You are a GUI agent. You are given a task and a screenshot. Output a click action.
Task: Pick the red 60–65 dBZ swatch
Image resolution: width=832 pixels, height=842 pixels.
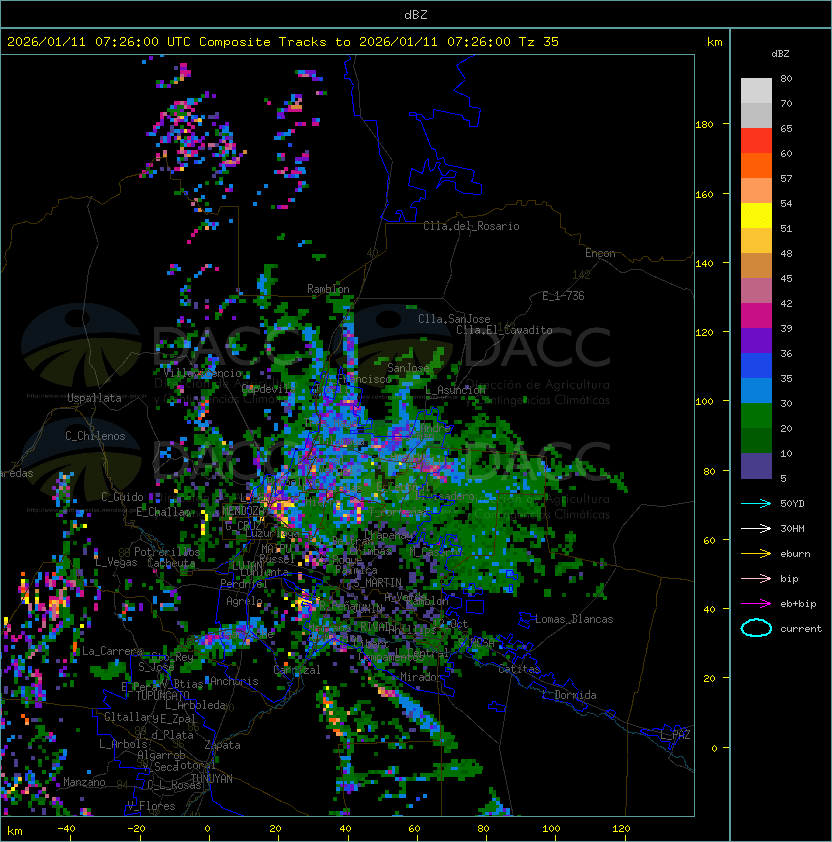756,141
